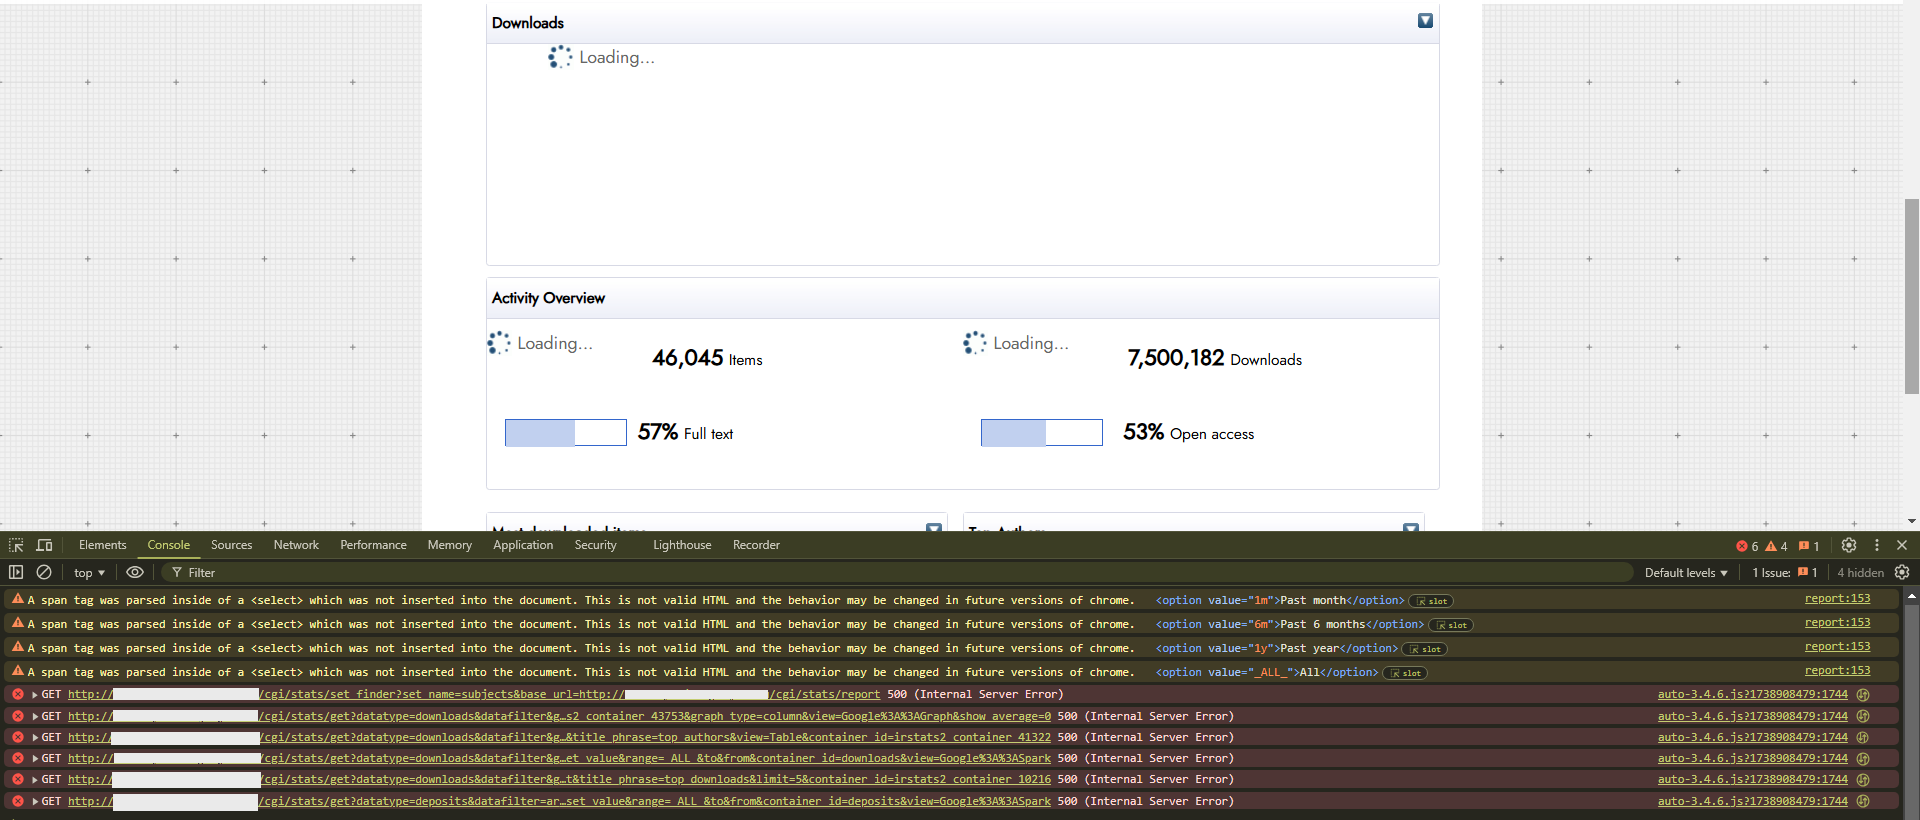Click the red error count badge
Viewport: 1920px width, 820px height.
(1747, 546)
